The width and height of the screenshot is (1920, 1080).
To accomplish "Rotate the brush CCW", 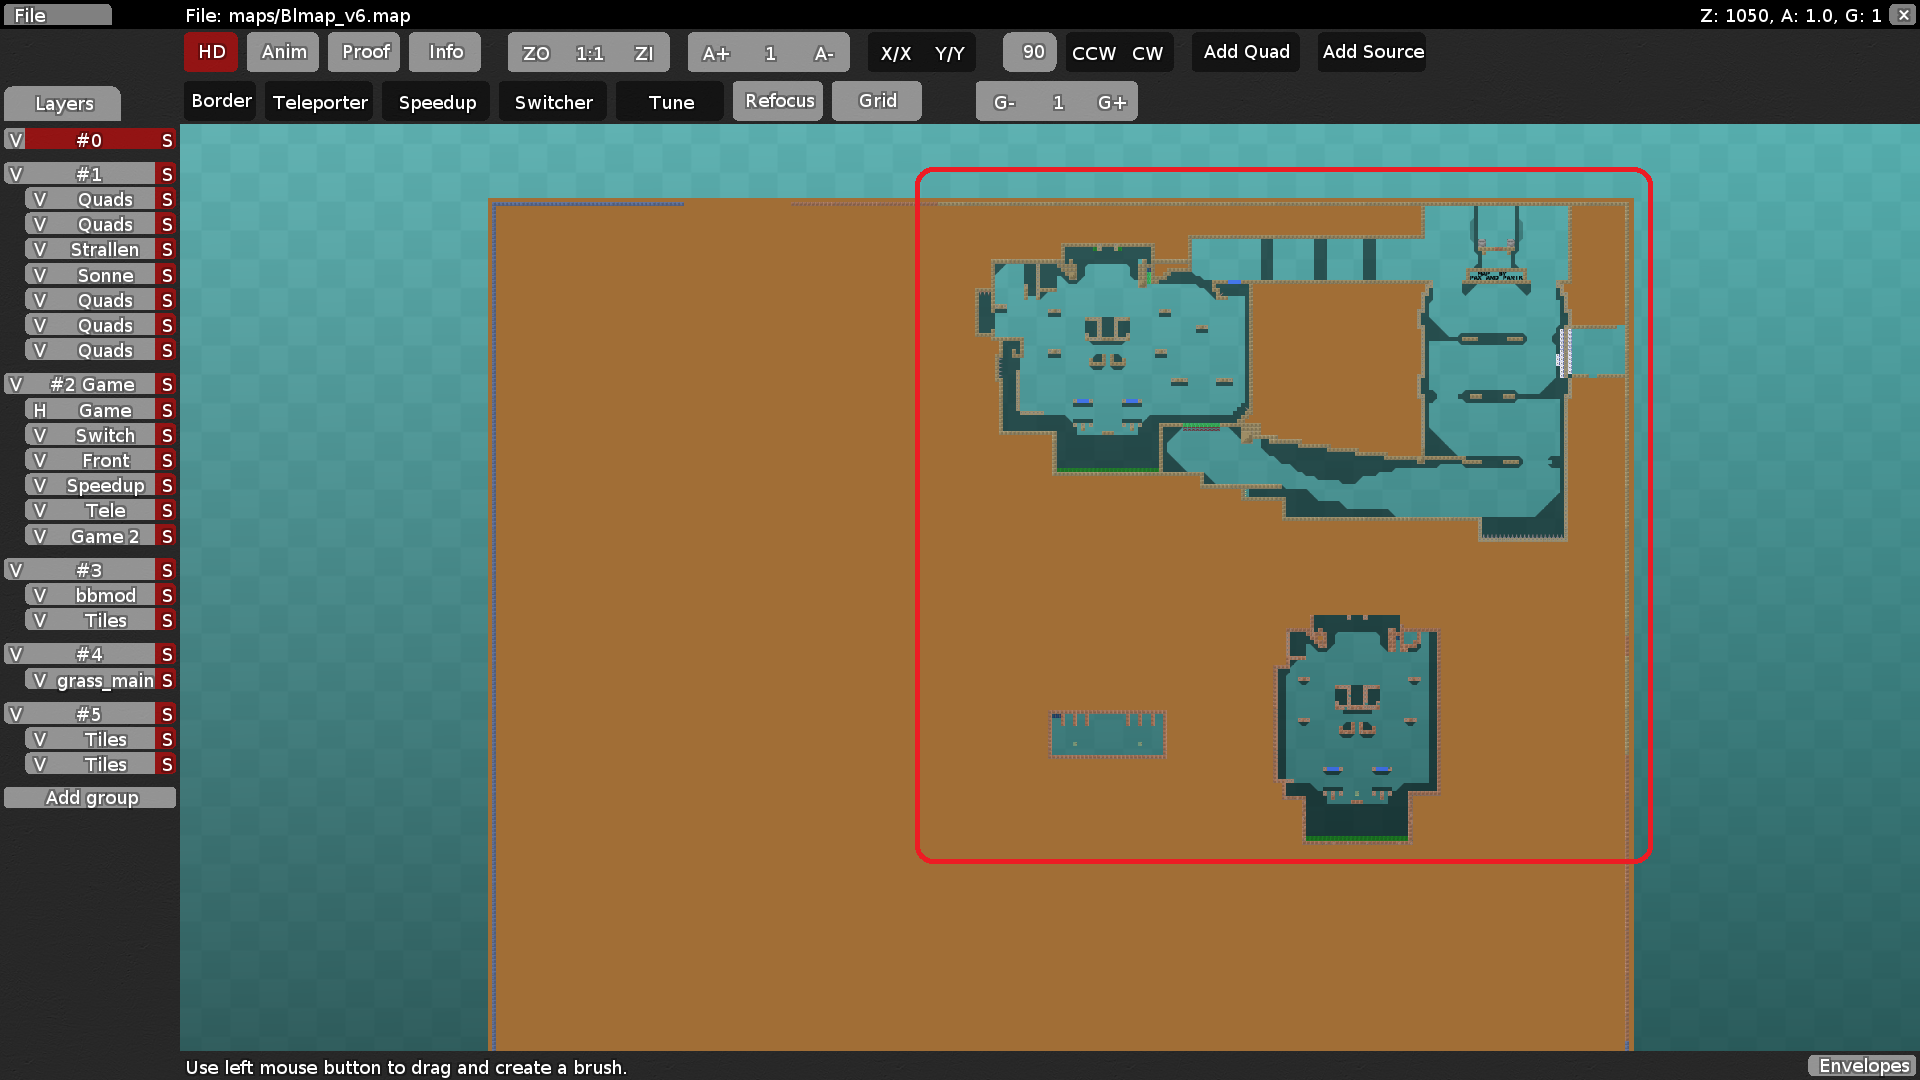I will point(1093,53).
